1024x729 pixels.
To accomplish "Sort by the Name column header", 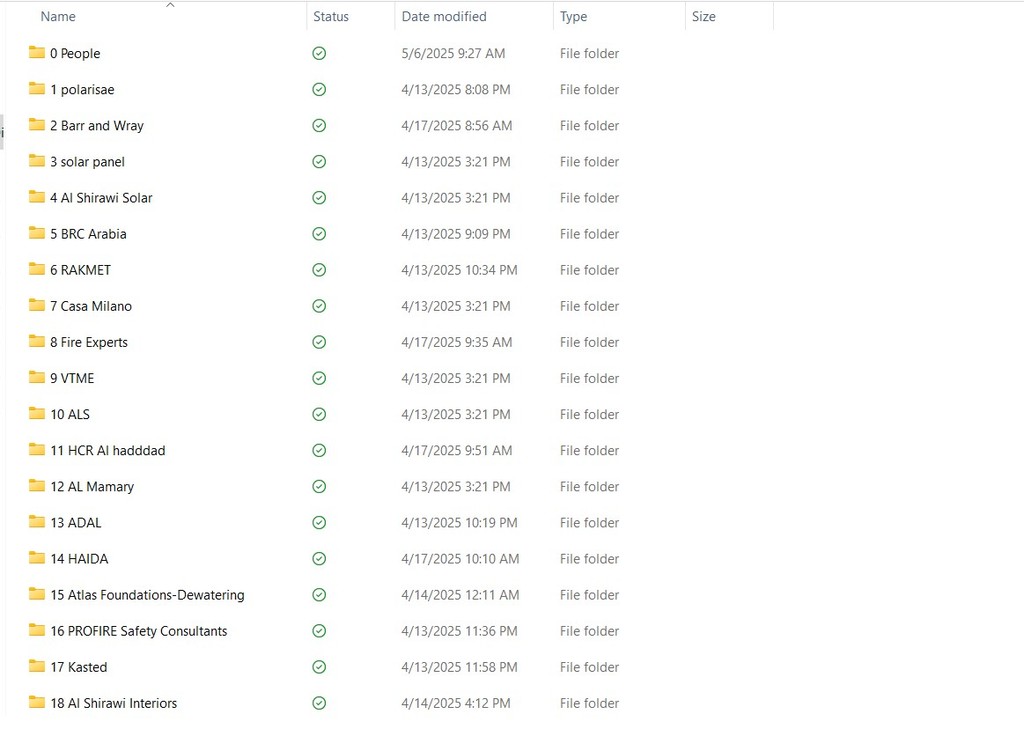I will pyautogui.click(x=58, y=16).
